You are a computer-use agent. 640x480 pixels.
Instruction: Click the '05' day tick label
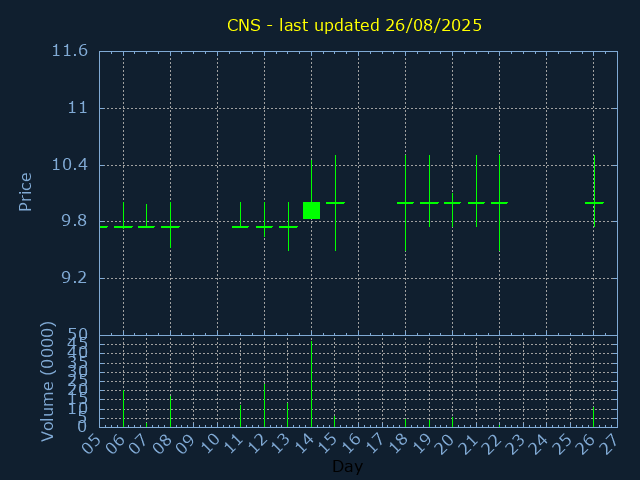point(92,443)
